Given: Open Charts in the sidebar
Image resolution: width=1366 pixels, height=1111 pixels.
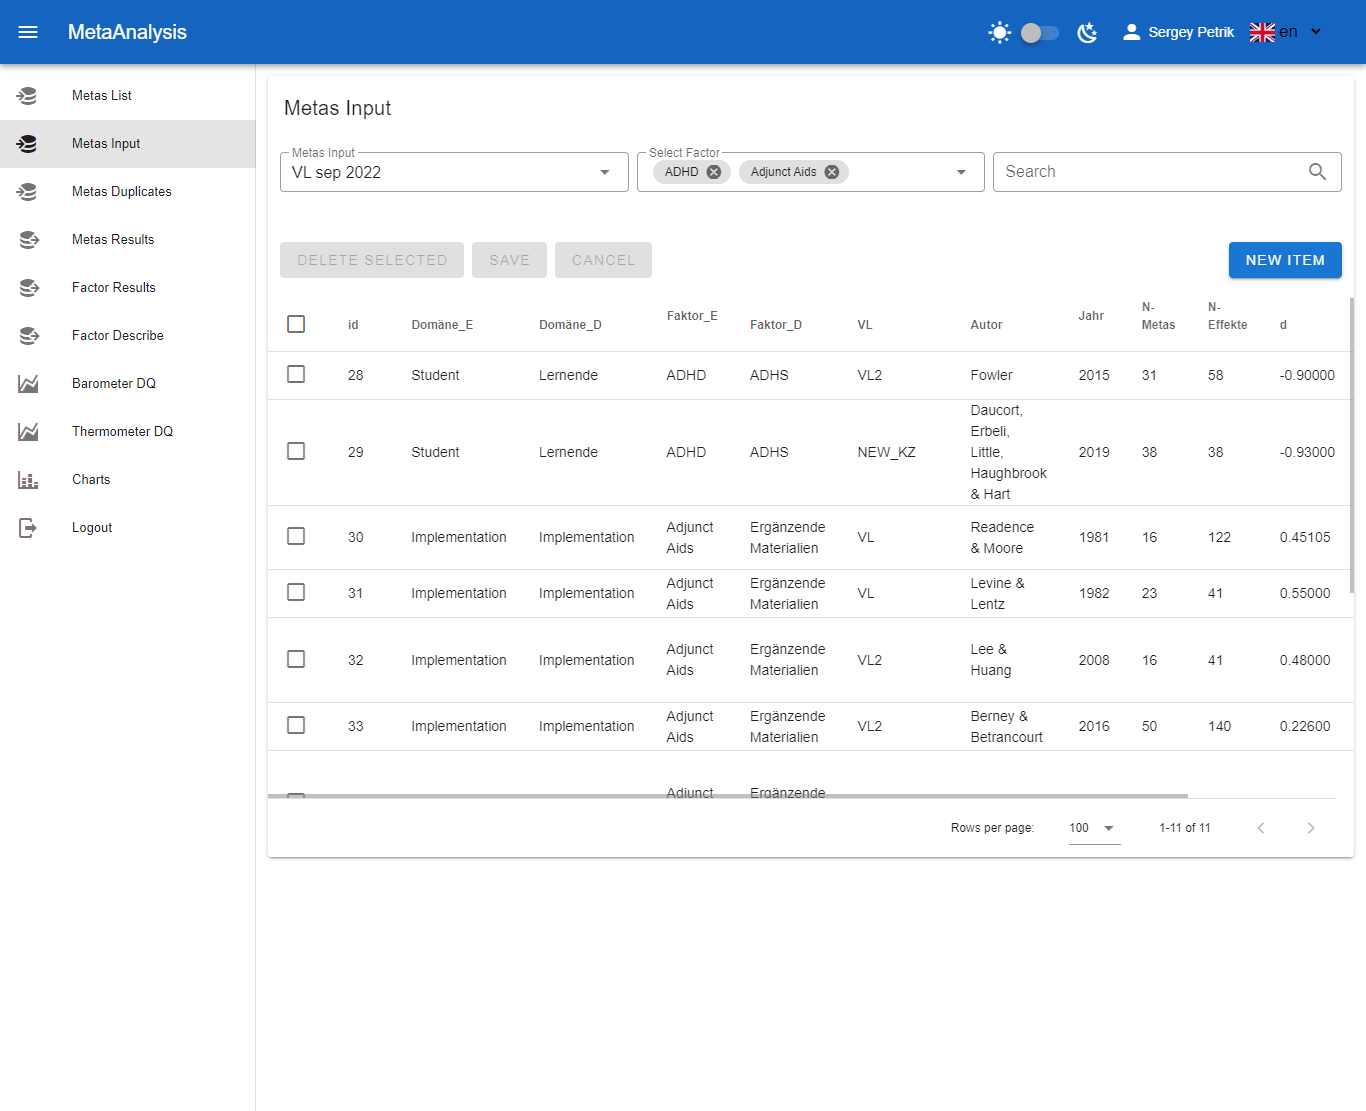Looking at the screenshot, I should tap(128, 480).
